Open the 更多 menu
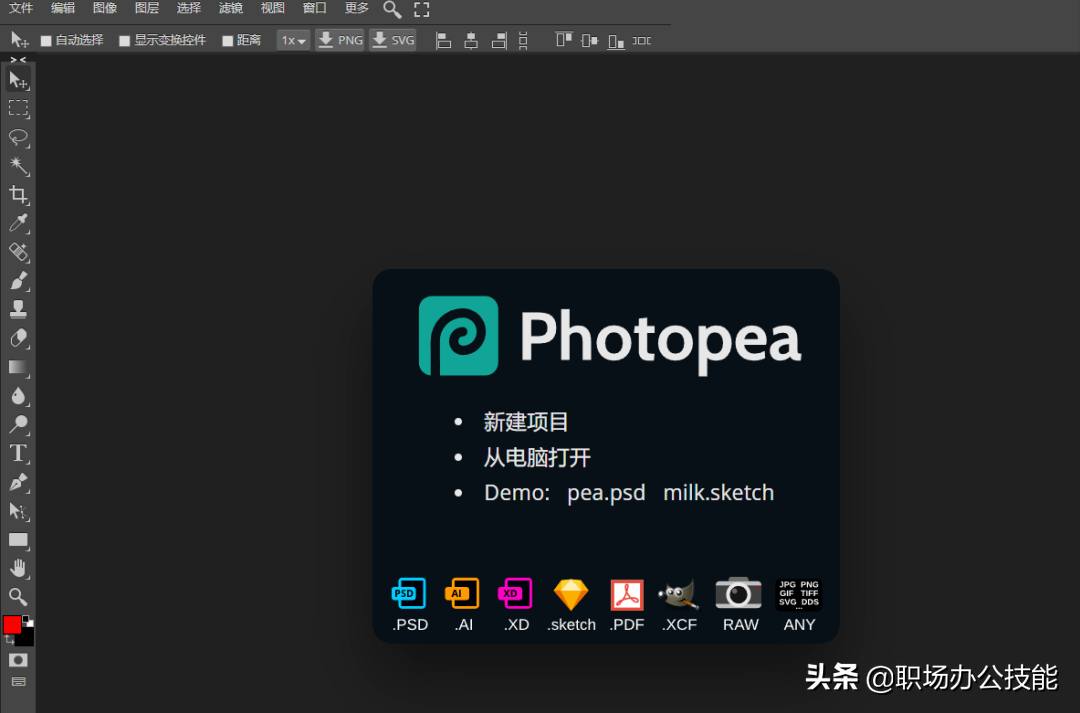Image resolution: width=1080 pixels, height=713 pixels. [x=357, y=8]
